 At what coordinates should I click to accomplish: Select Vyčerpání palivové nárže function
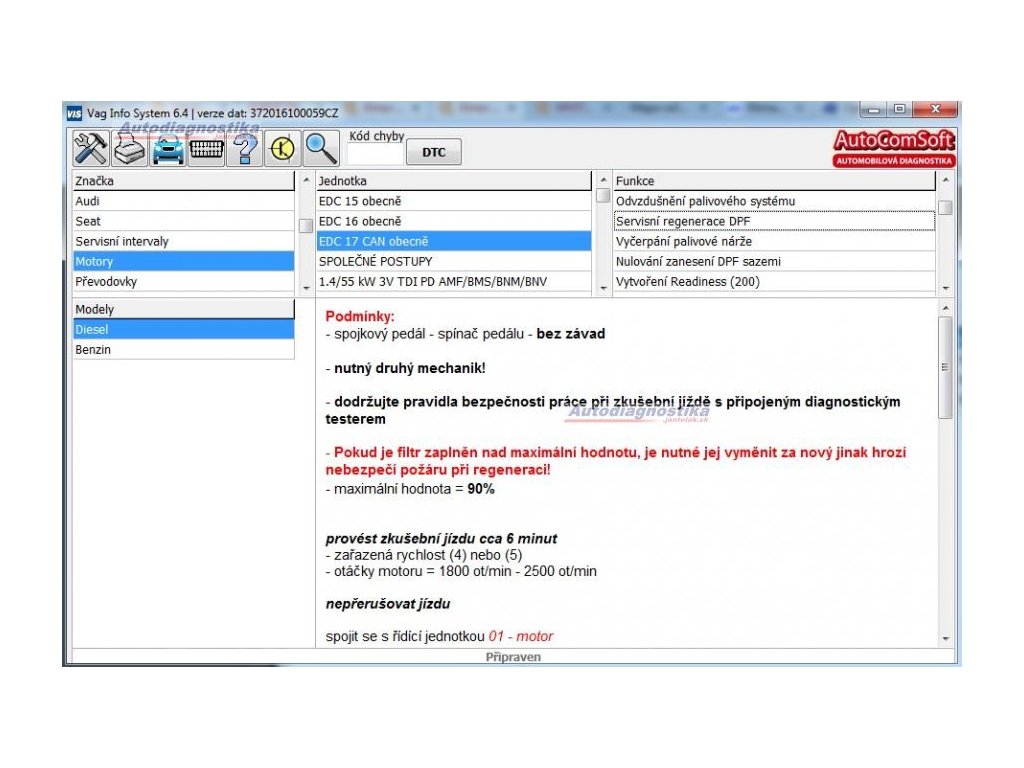tap(775, 242)
